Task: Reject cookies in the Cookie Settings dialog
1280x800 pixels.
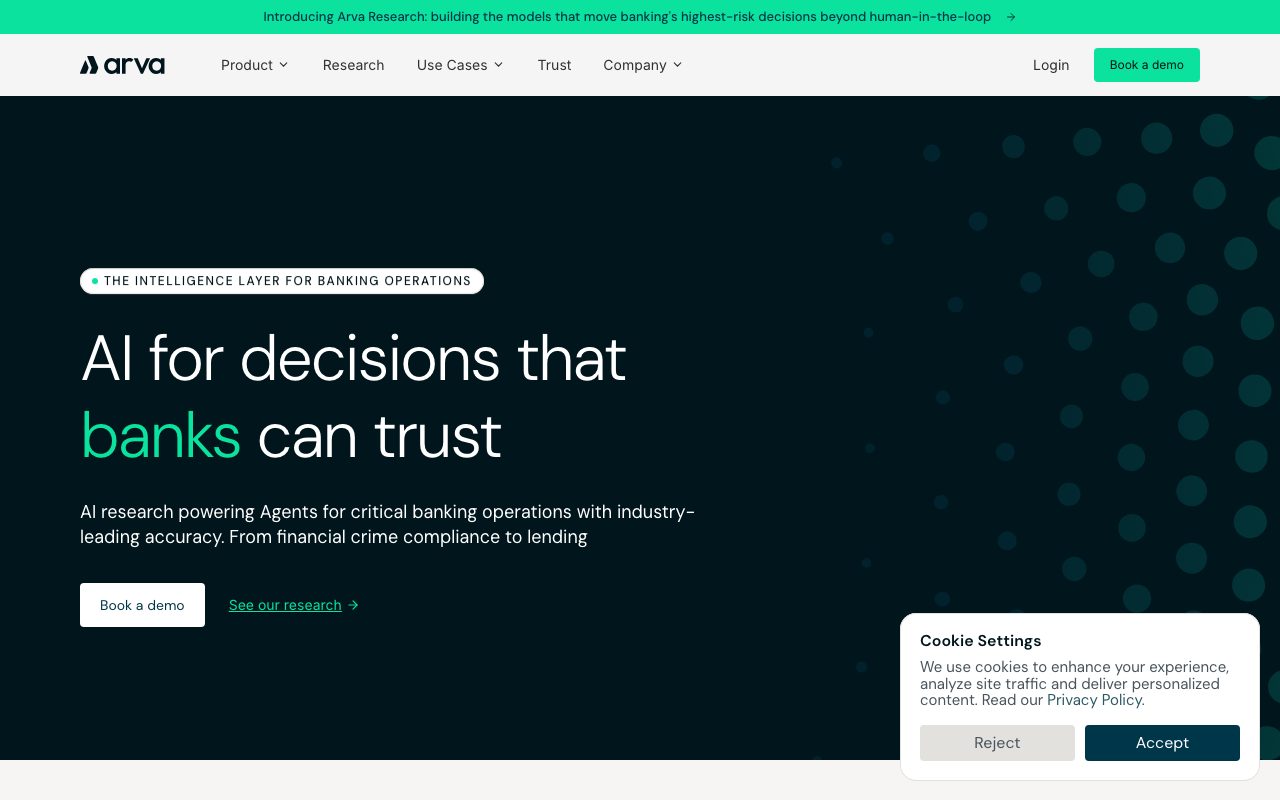Action: [997, 743]
